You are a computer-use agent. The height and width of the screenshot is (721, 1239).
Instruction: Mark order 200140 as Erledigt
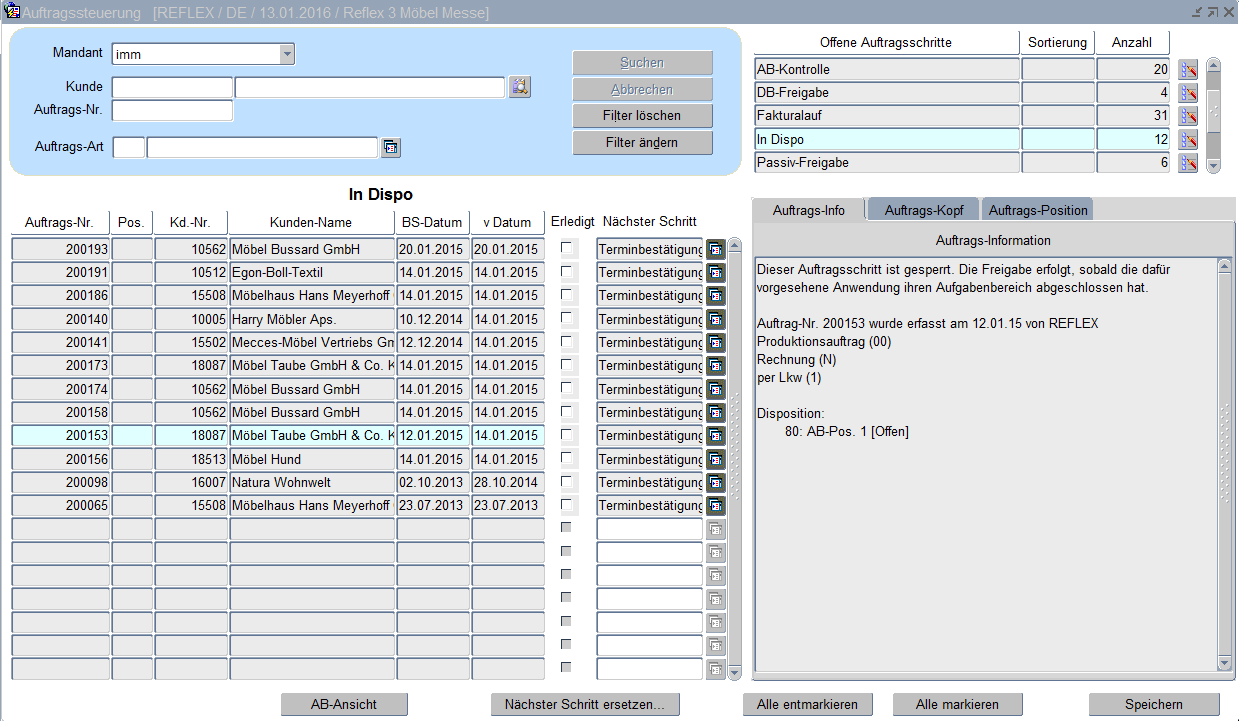coord(568,318)
